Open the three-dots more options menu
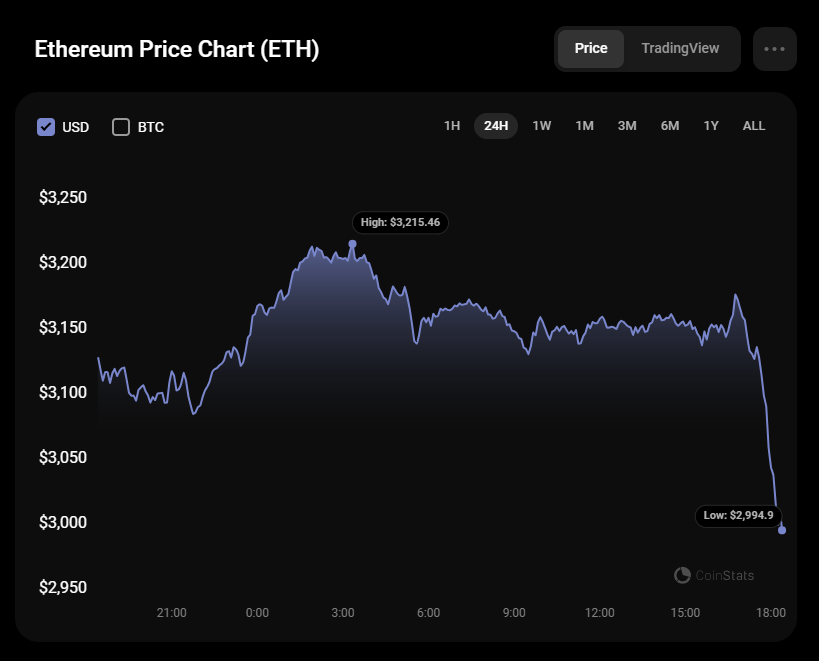The height and width of the screenshot is (661, 819). [774, 49]
